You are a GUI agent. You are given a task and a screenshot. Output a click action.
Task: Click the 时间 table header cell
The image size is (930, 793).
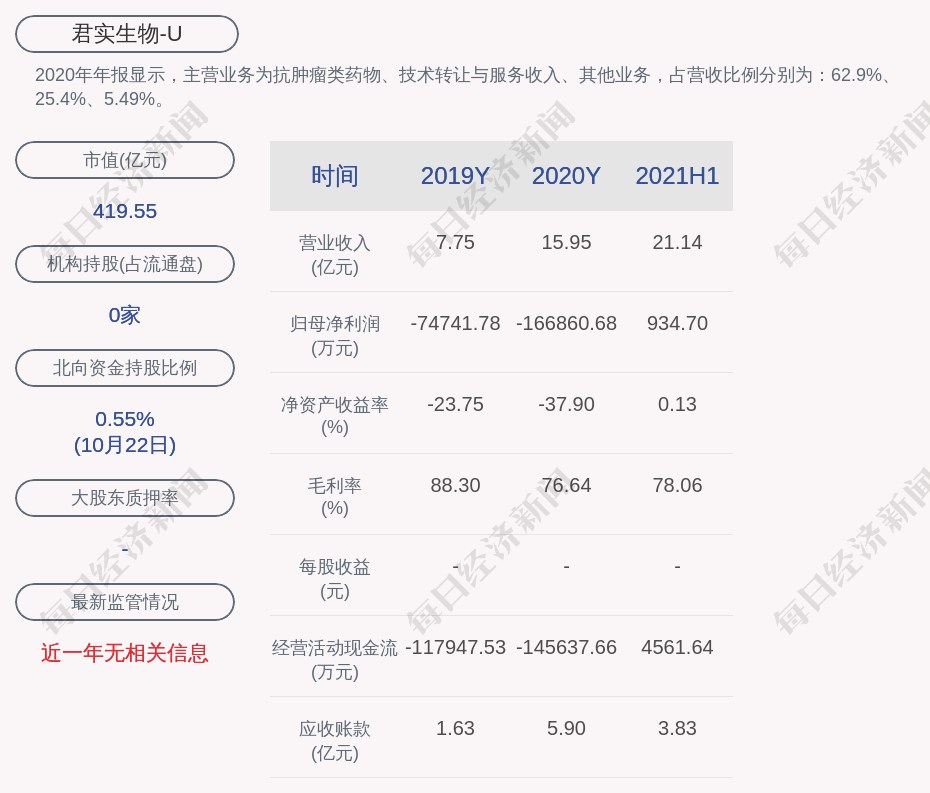[334, 176]
